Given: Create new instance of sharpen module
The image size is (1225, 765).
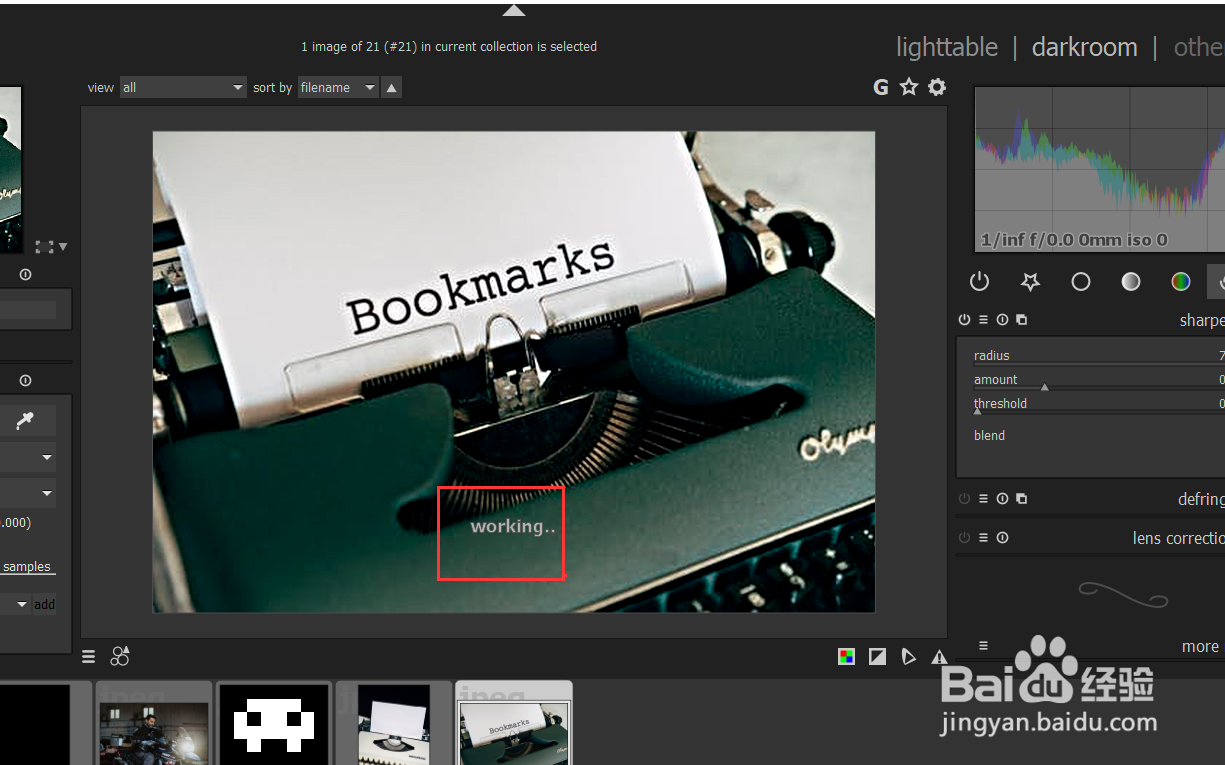Looking at the screenshot, I should pos(1021,320).
